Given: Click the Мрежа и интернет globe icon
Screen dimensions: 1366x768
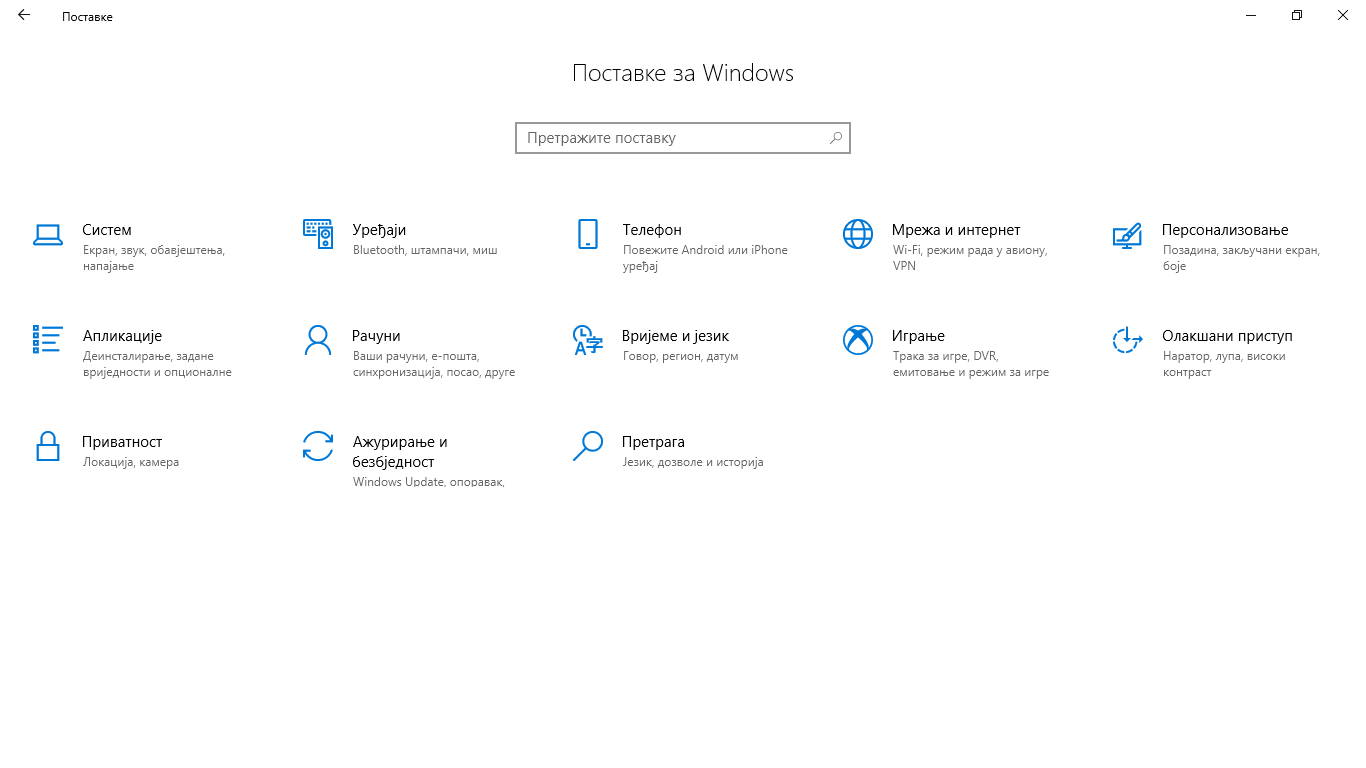Looking at the screenshot, I should click(x=858, y=234).
